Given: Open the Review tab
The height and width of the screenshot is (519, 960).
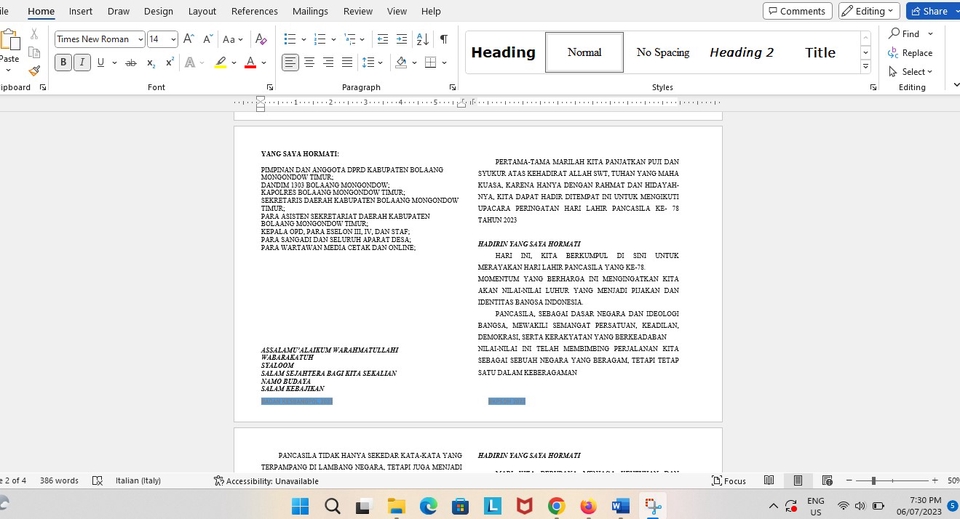Looking at the screenshot, I should [x=358, y=11].
